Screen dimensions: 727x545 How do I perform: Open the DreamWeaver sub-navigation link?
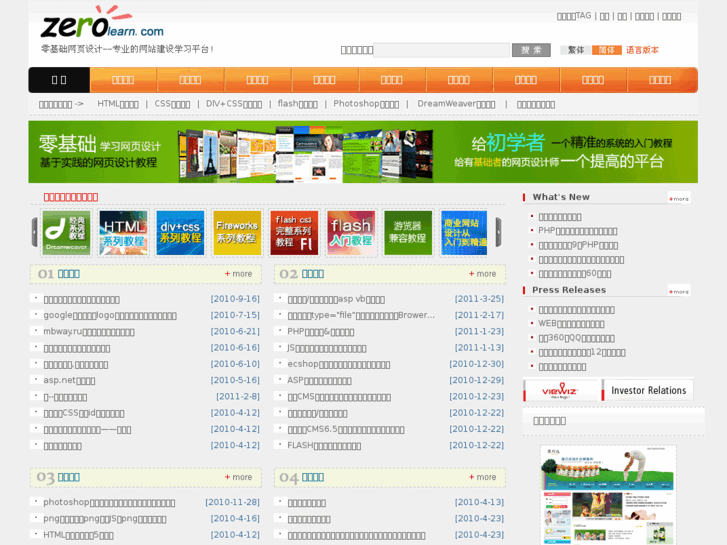click(456, 104)
